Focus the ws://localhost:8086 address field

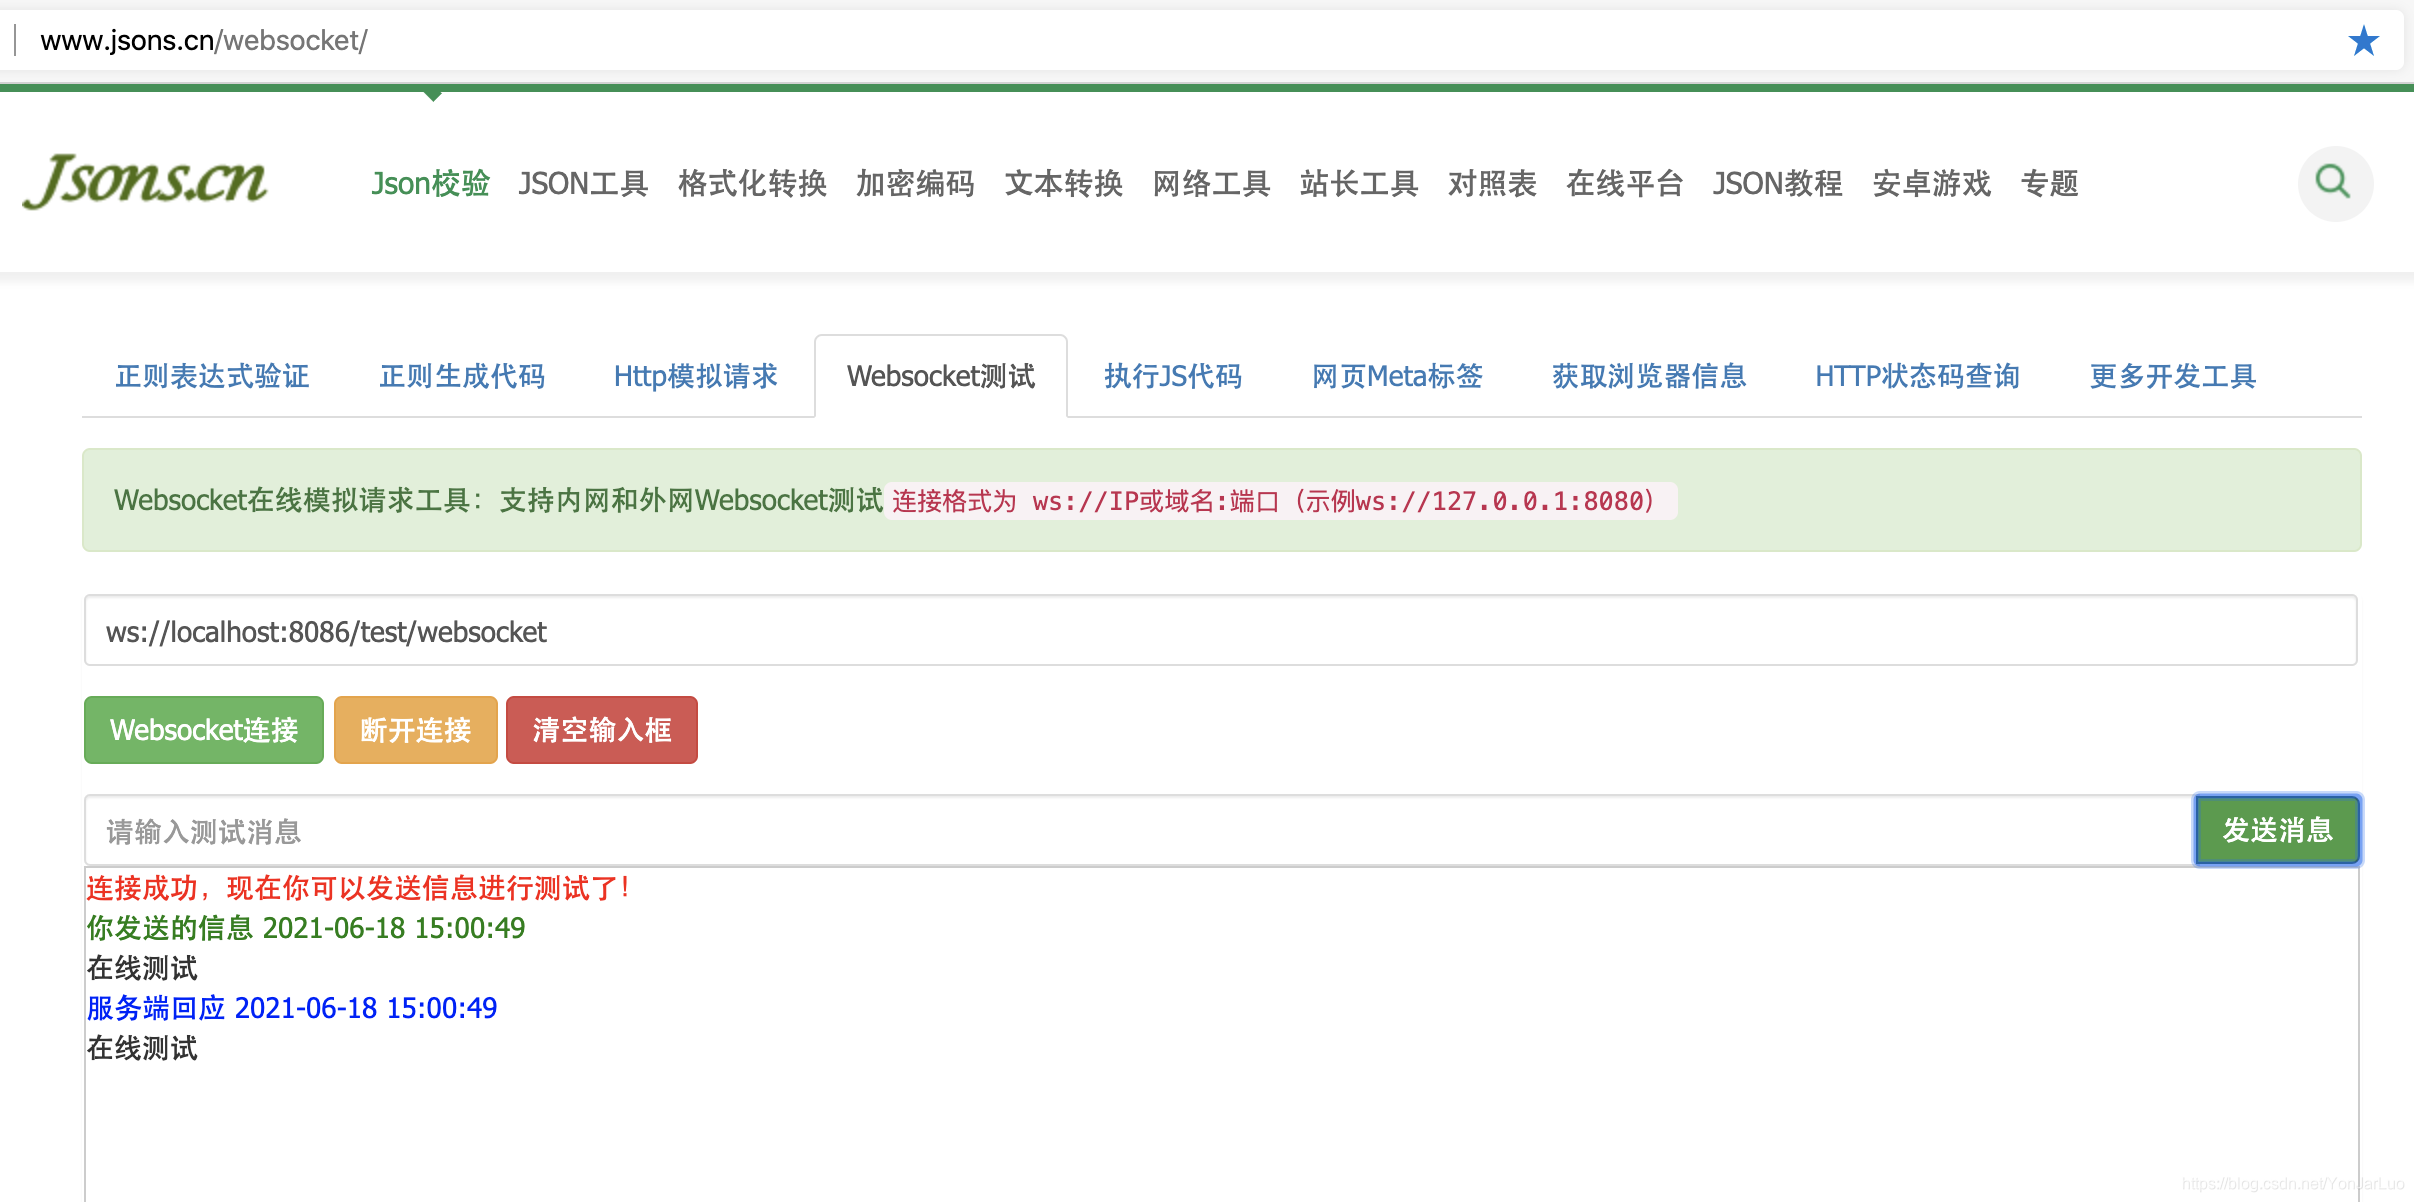click(x=1220, y=631)
